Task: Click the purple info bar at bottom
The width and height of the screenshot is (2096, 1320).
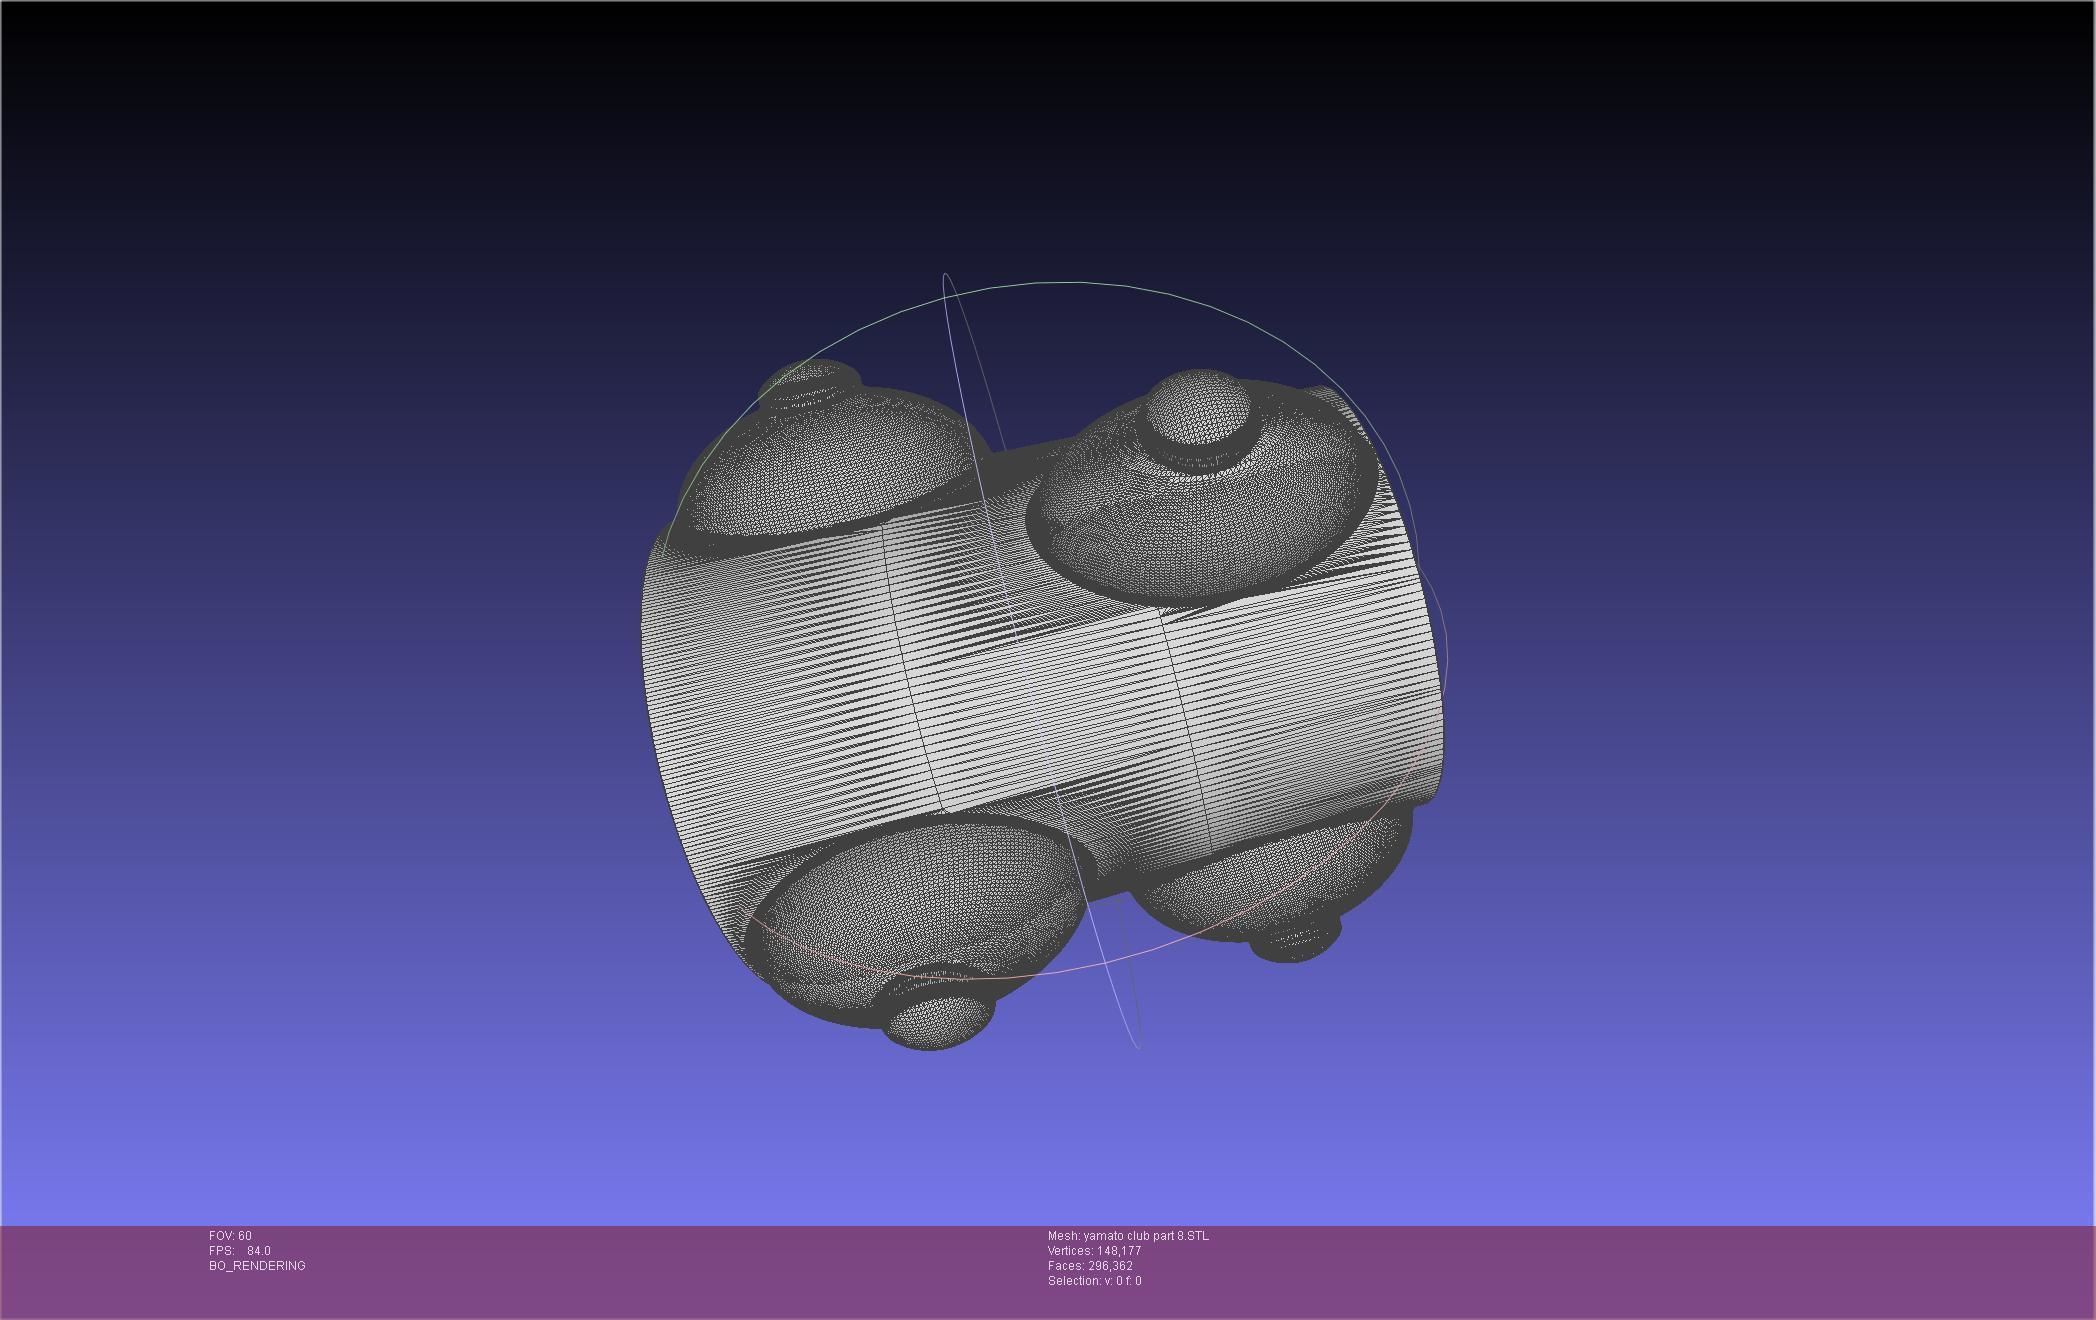Action: [x=1600, y=1270]
